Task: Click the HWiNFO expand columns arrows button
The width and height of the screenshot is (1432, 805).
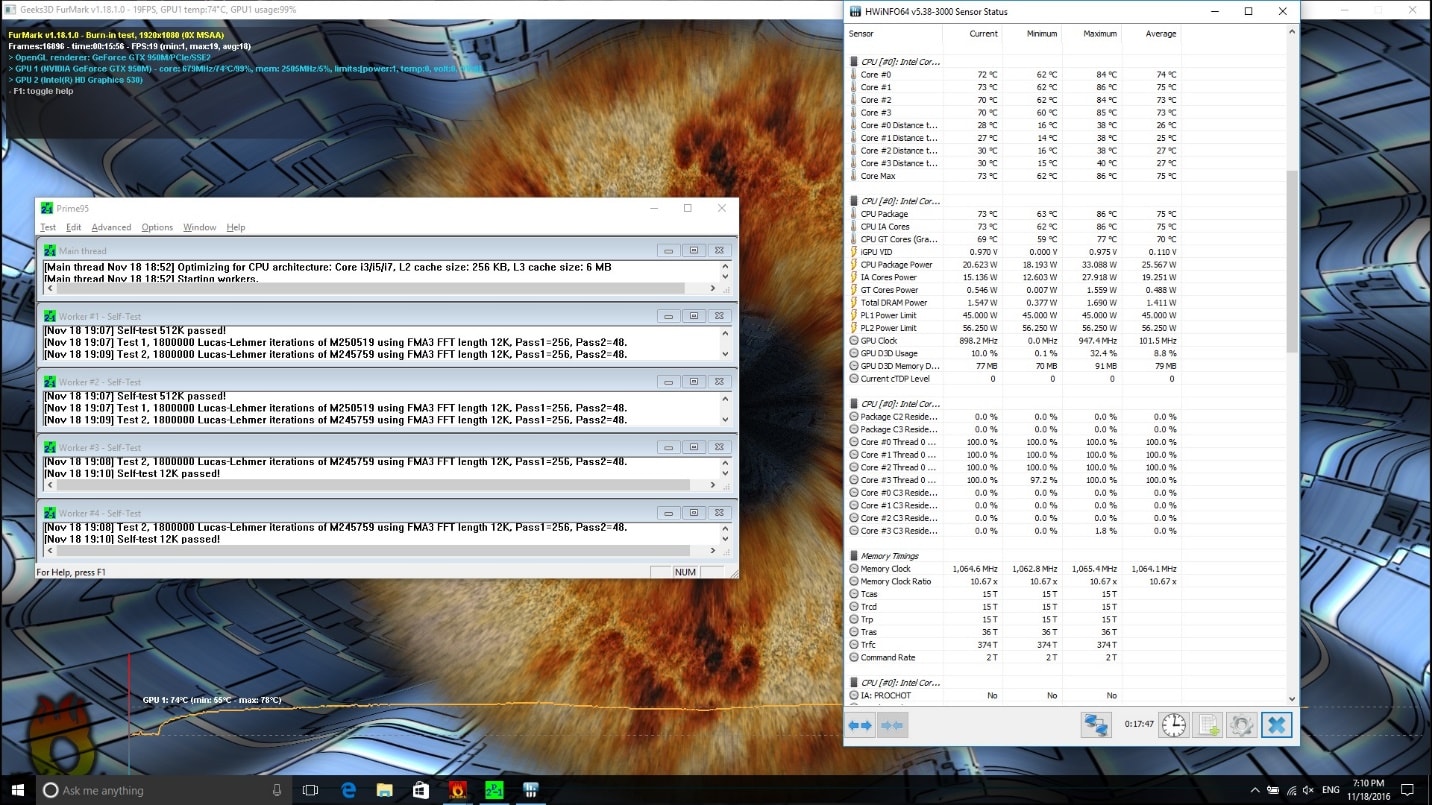Action: point(860,725)
